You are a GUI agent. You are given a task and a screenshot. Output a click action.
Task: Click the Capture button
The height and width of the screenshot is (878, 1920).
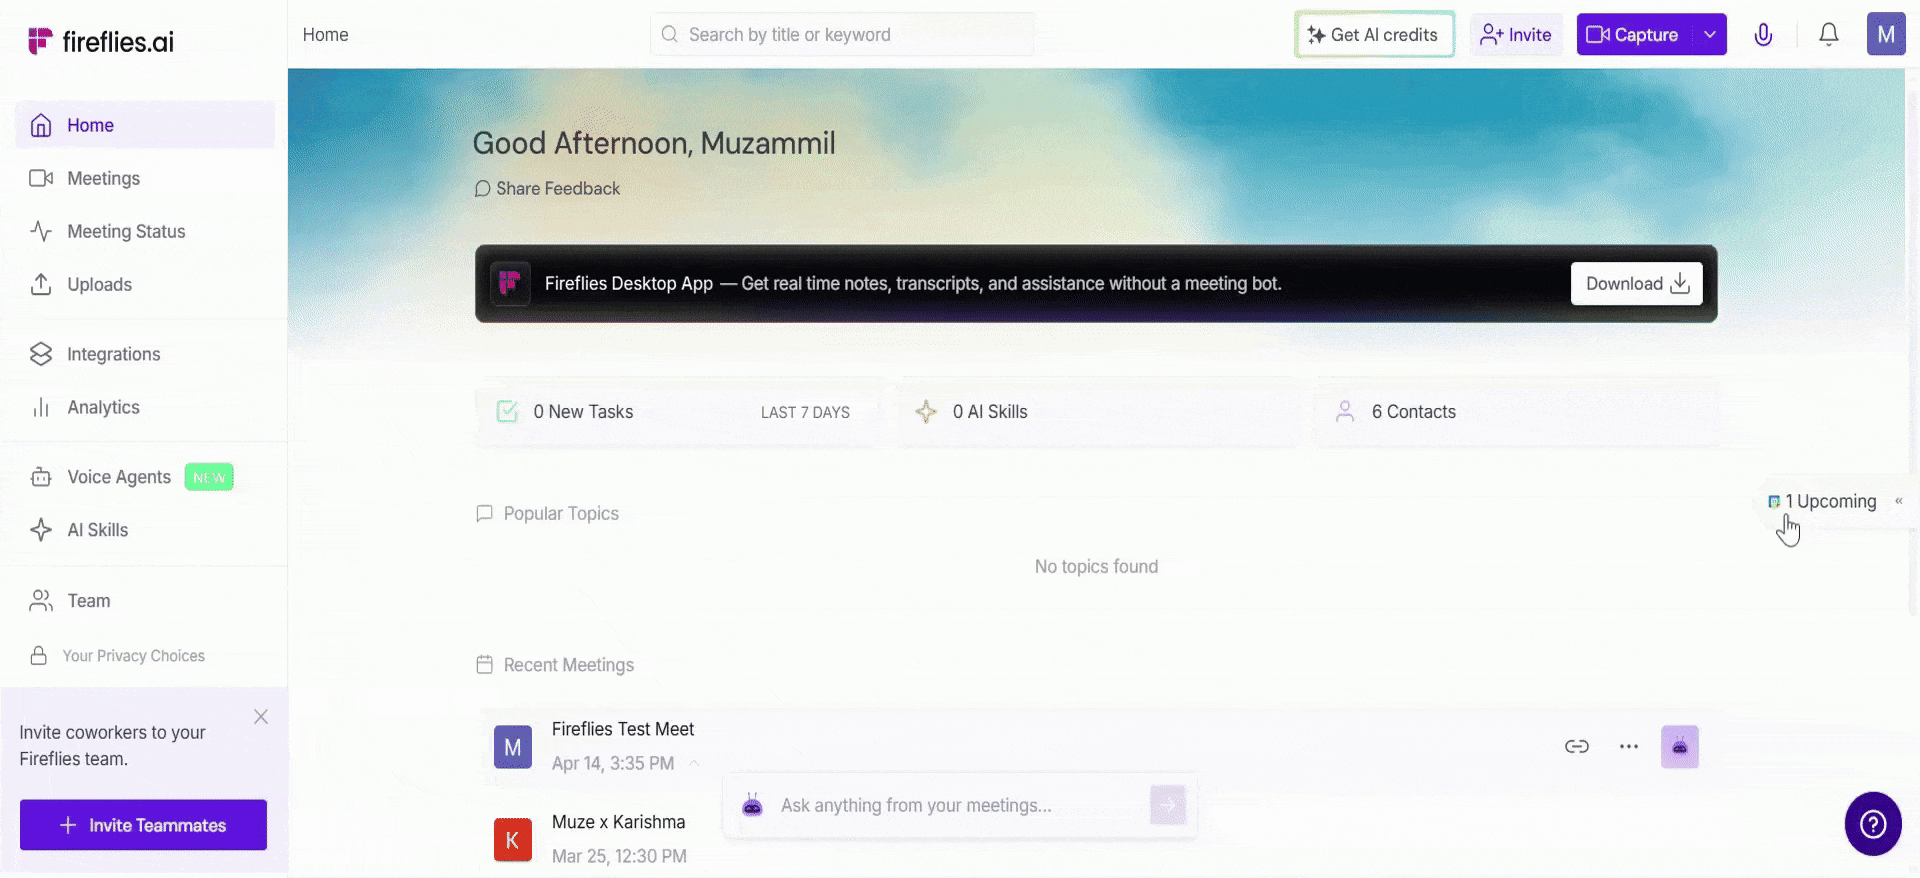pos(1634,35)
